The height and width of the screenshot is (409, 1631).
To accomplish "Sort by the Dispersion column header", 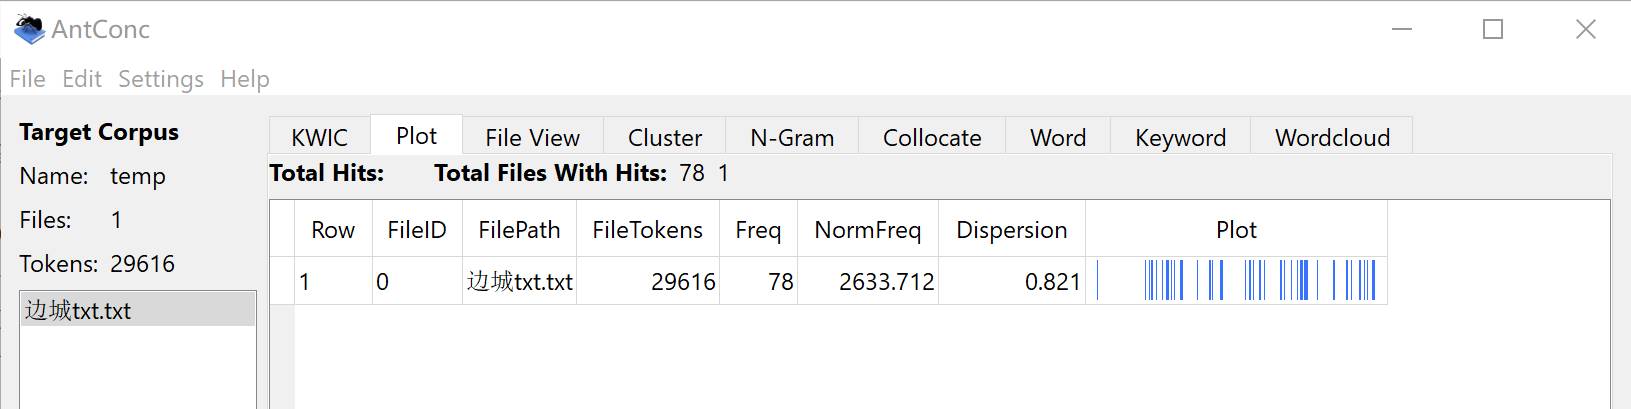I will 1011,230.
